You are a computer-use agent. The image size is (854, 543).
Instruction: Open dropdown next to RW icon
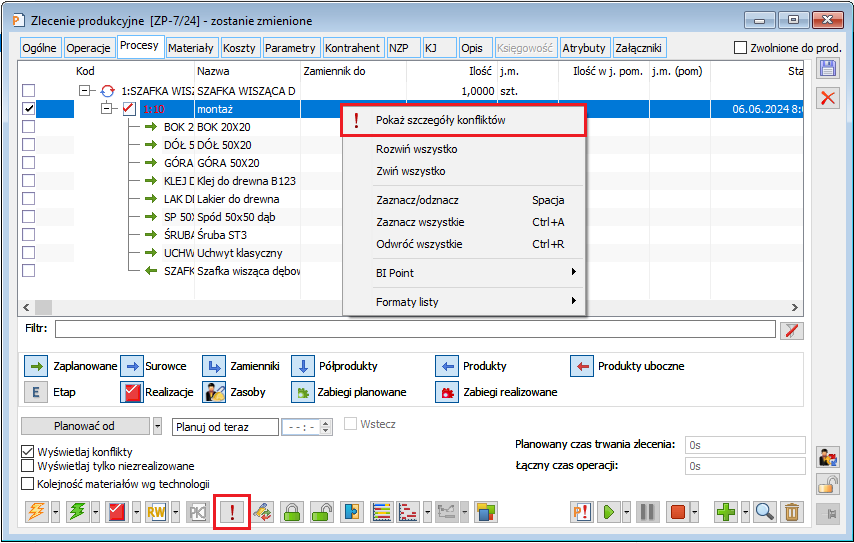point(175,512)
